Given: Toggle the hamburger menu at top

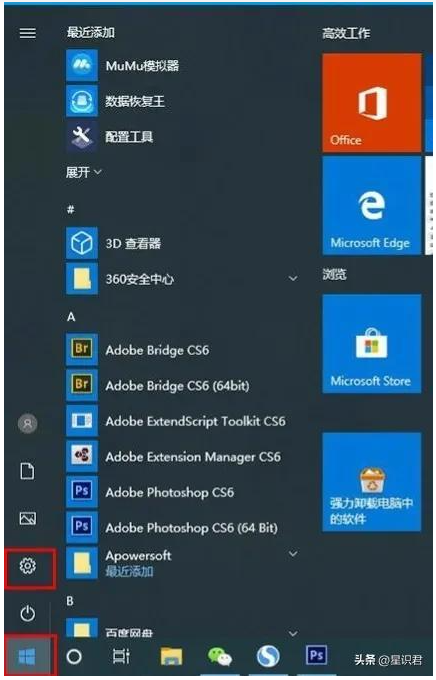Looking at the screenshot, I should pos(28,33).
